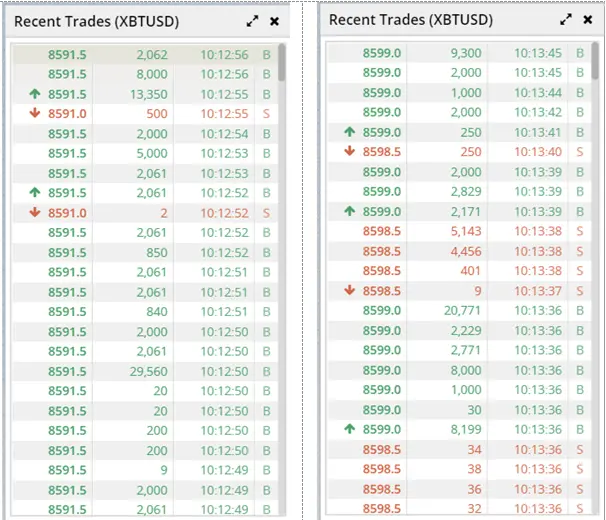
Task: Select the 2,062 trade at 10:12:56
Action: [146, 55]
